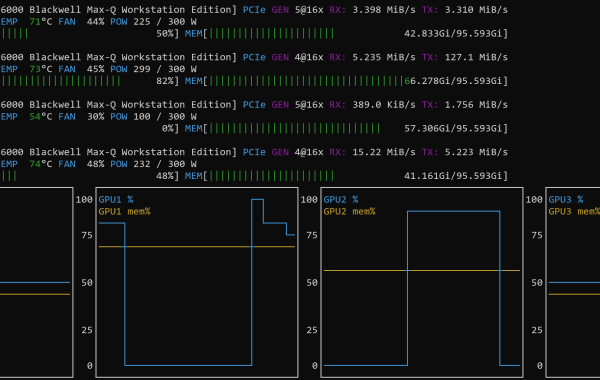The image size is (600, 380).
Task: Select the 71°C temperature value
Action: [x=41, y=22]
